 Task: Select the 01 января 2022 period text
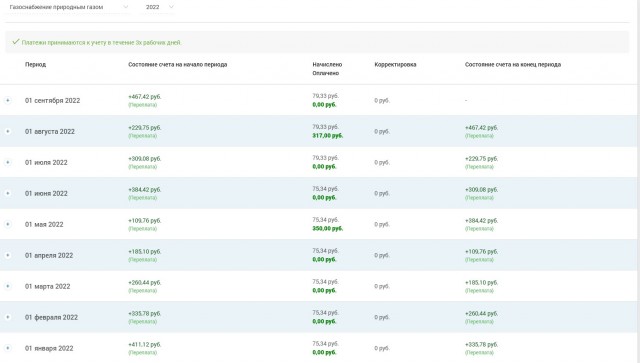coord(49,348)
